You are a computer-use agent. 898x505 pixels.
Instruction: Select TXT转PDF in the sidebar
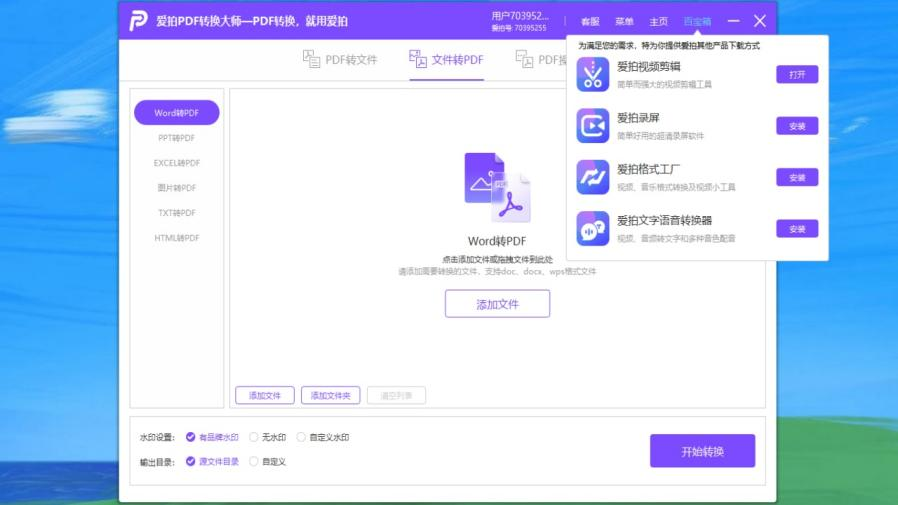coord(176,213)
